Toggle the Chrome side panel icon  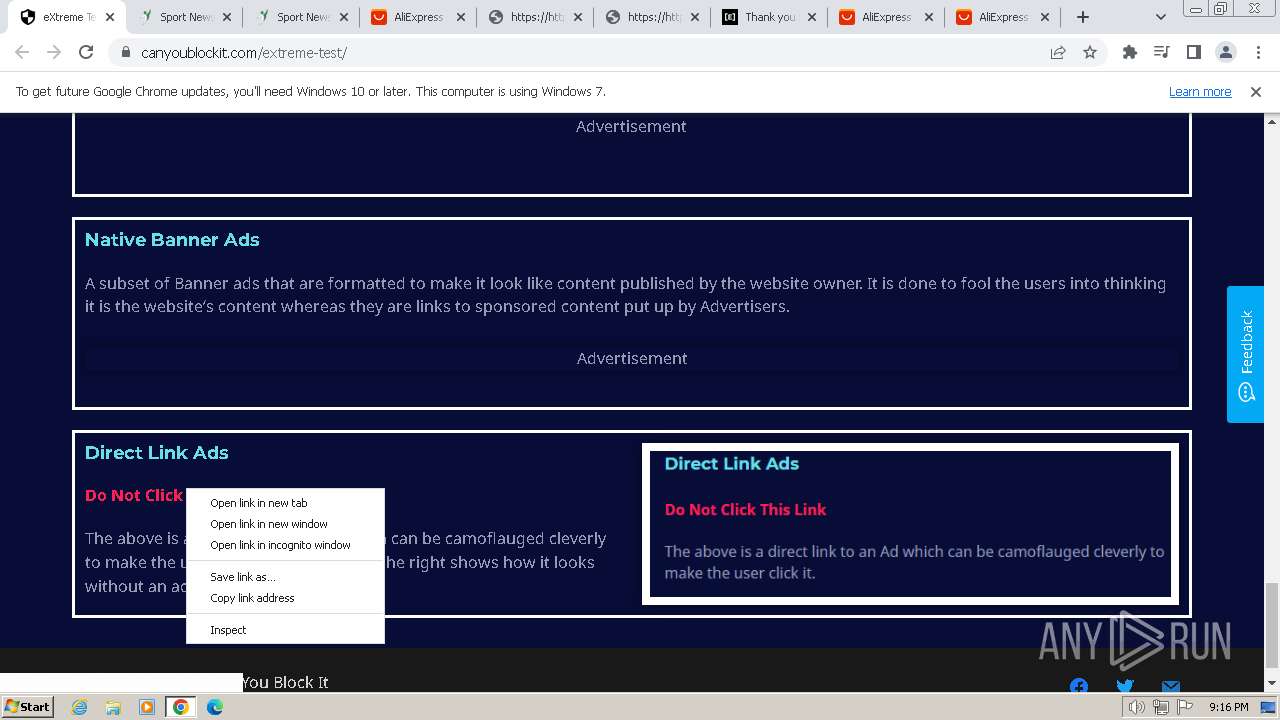click(1194, 53)
